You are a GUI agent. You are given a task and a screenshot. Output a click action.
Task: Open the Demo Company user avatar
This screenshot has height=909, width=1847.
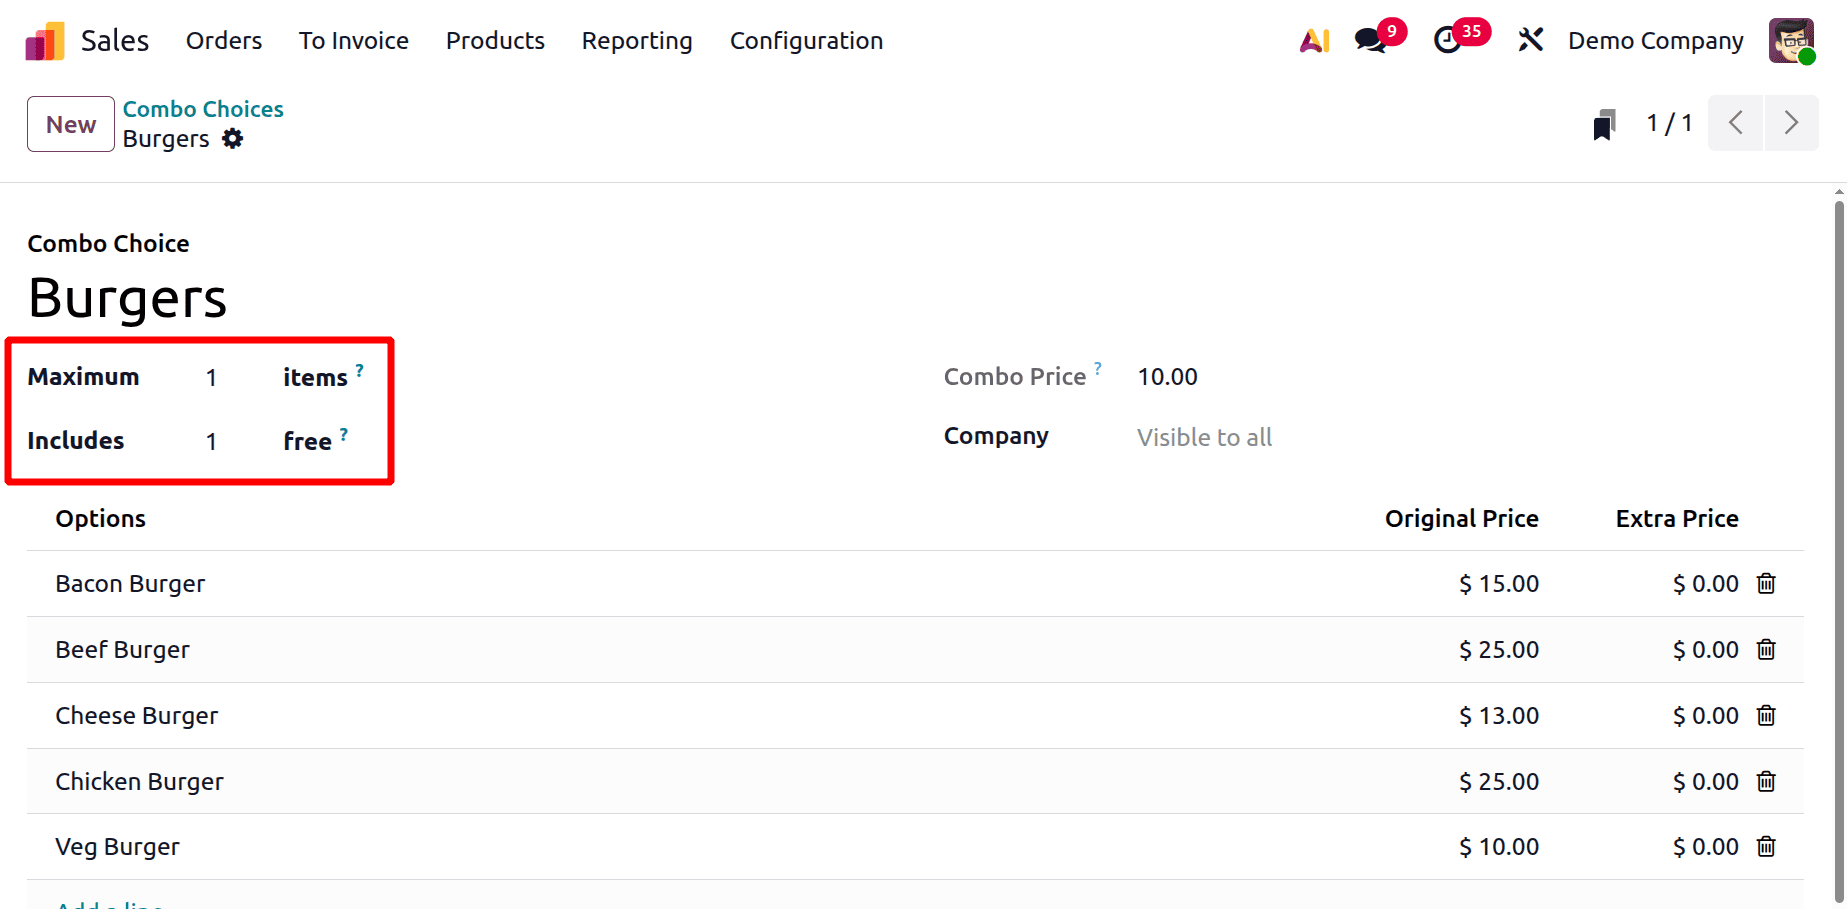[1793, 40]
